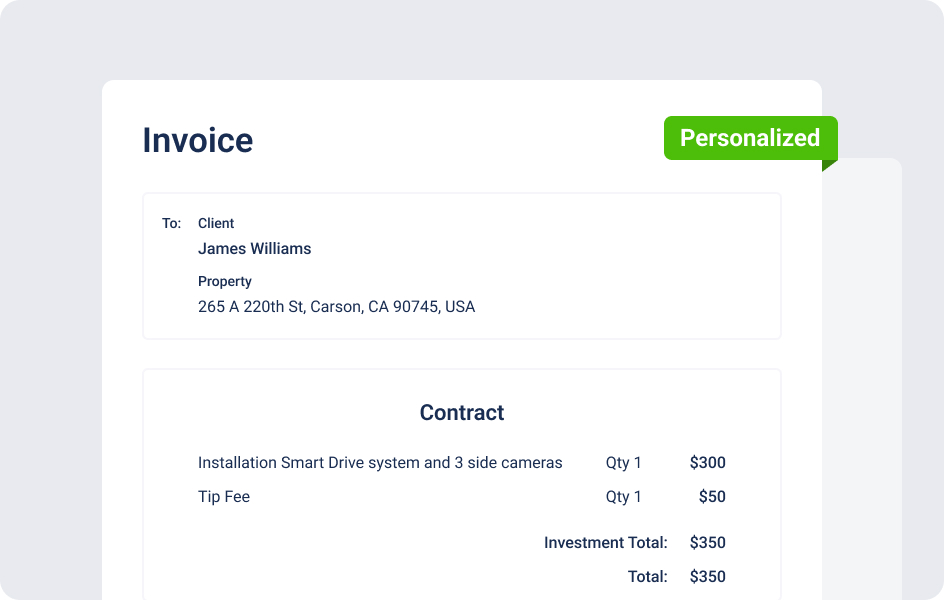This screenshot has height=600, width=944.
Task: Select the client name James Williams
Action: pyautogui.click(x=255, y=249)
